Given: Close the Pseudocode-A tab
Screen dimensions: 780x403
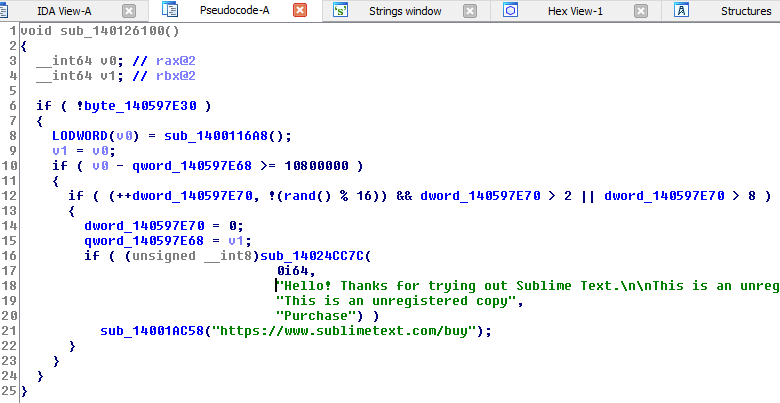Looking at the screenshot, I should pyautogui.click(x=300, y=10).
